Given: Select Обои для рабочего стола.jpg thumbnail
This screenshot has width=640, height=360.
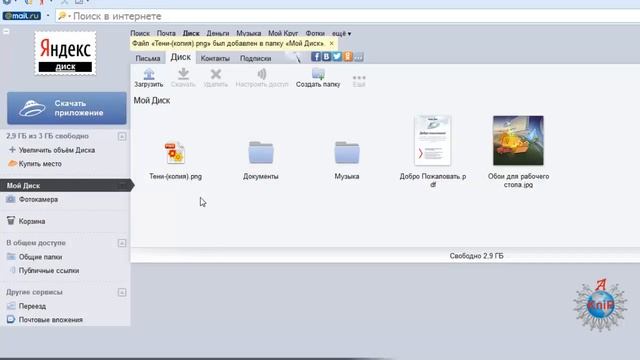Looking at the screenshot, I should 518,140.
